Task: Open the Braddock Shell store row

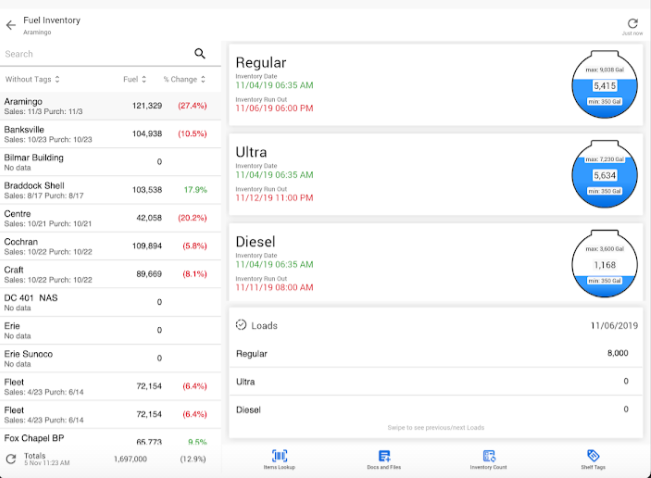Action: [x=110, y=189]
